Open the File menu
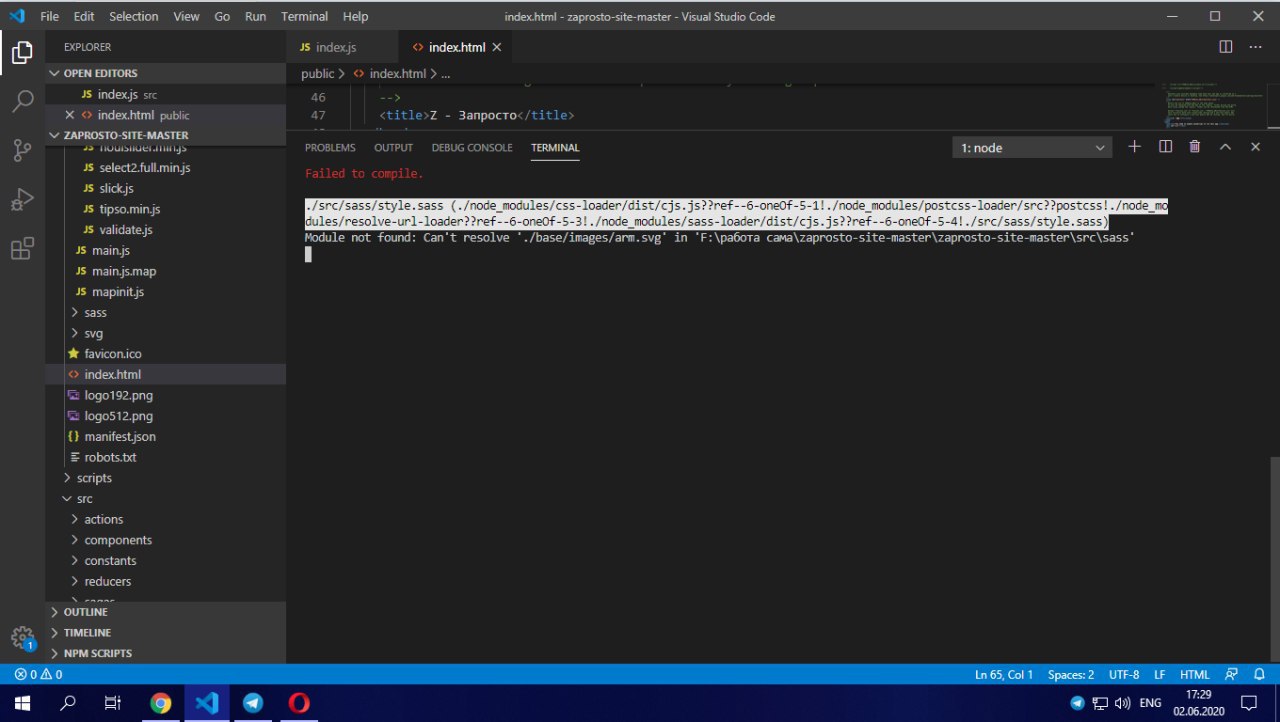This screenshot has width=1280, height=722. (50, 16)
